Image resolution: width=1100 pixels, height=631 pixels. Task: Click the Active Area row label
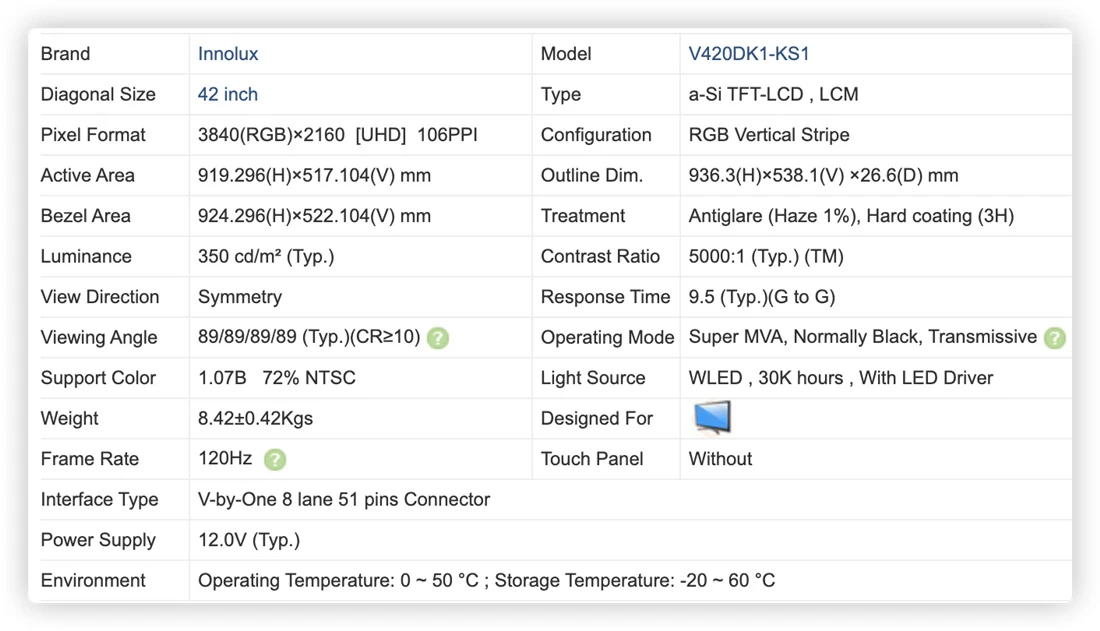click(x=88, y=175)
